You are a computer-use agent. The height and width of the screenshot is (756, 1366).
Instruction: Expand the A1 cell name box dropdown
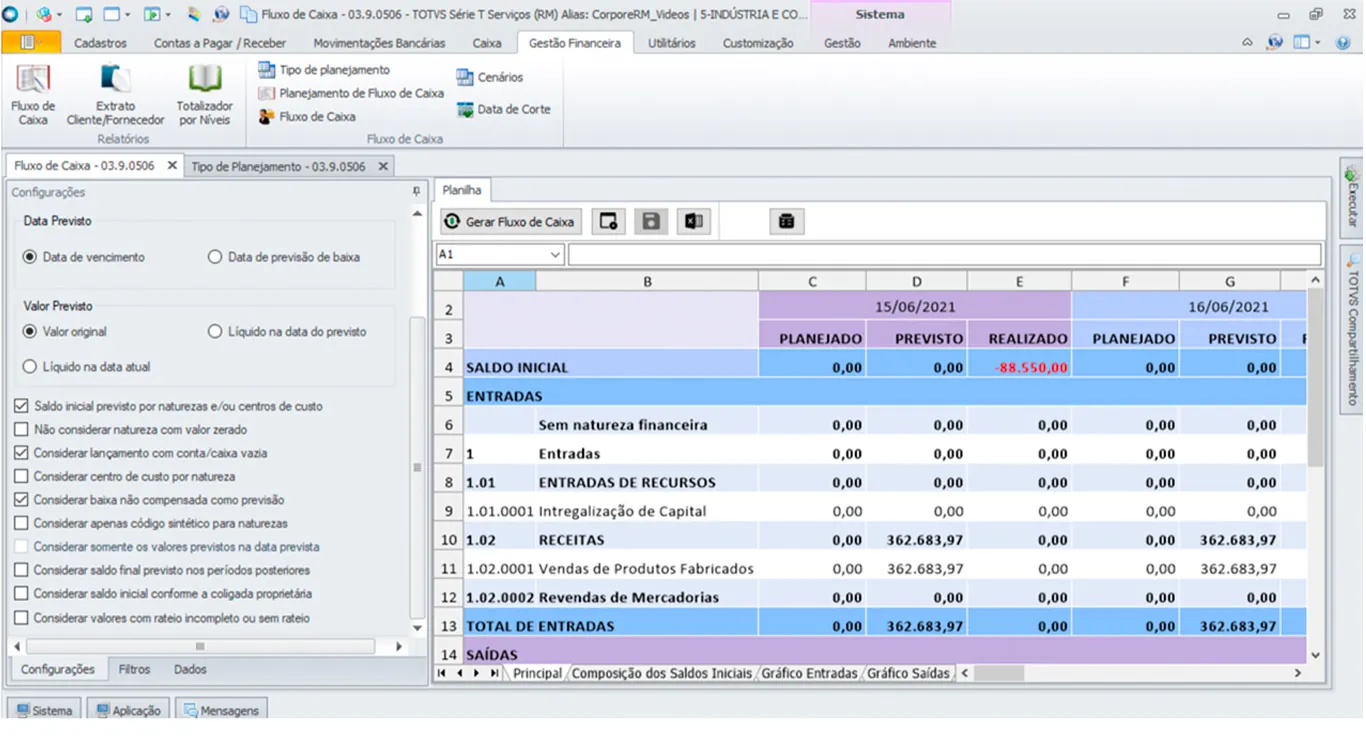coord(555,255)
